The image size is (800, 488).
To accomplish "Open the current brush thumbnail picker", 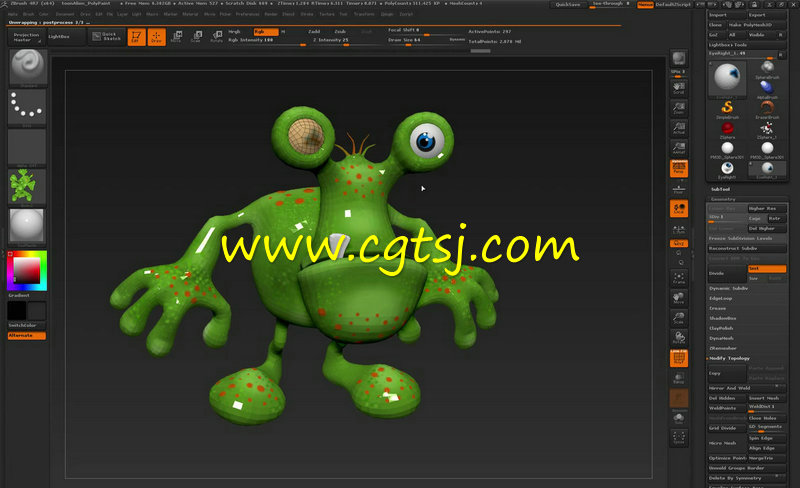I will [x=28, y=67].
